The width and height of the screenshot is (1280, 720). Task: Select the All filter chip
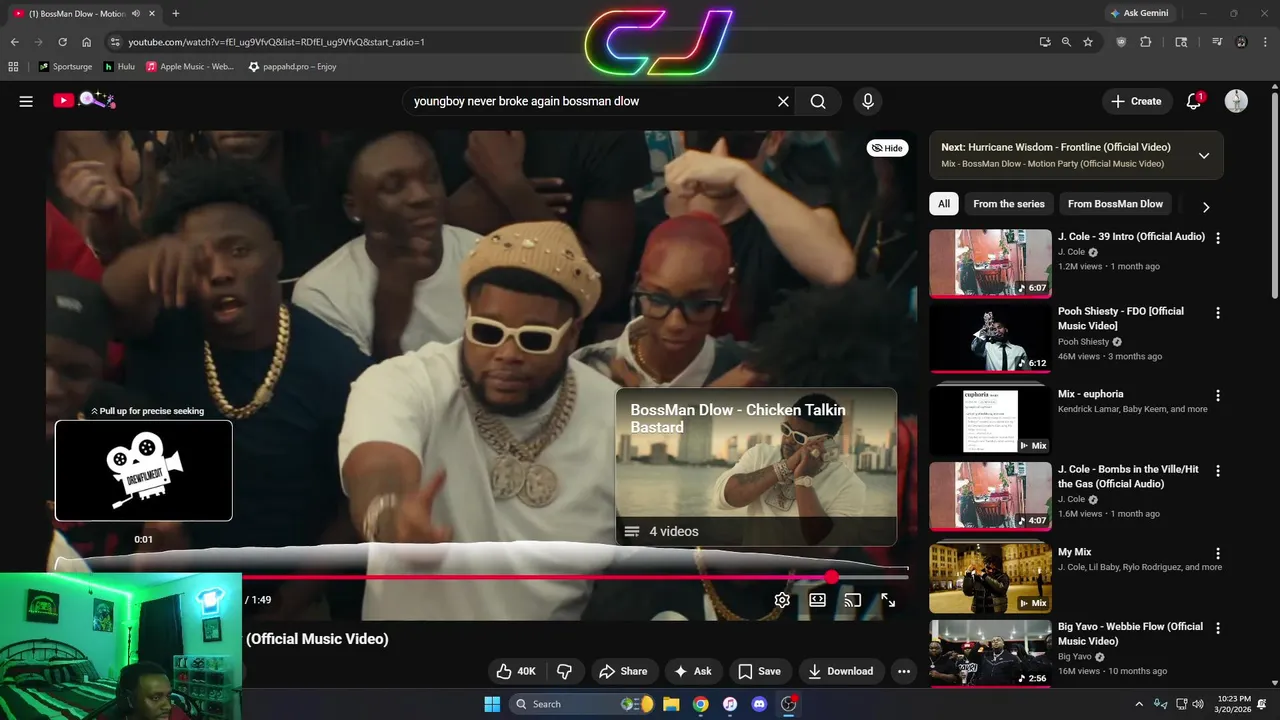(x=943, y=204)
